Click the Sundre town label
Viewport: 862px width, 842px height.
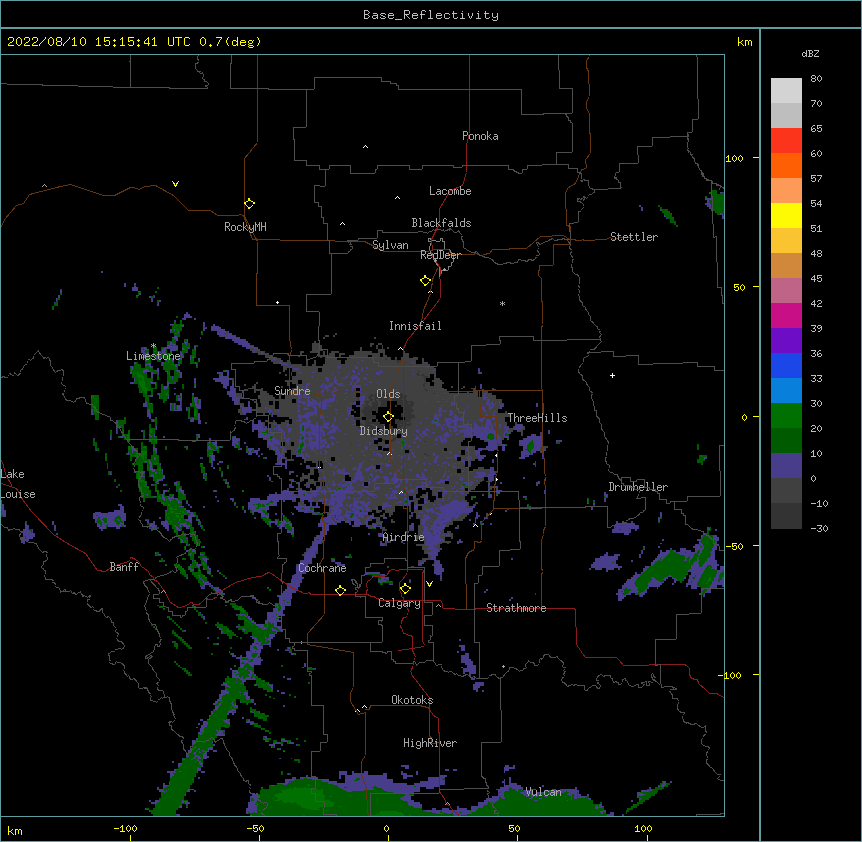292,391
